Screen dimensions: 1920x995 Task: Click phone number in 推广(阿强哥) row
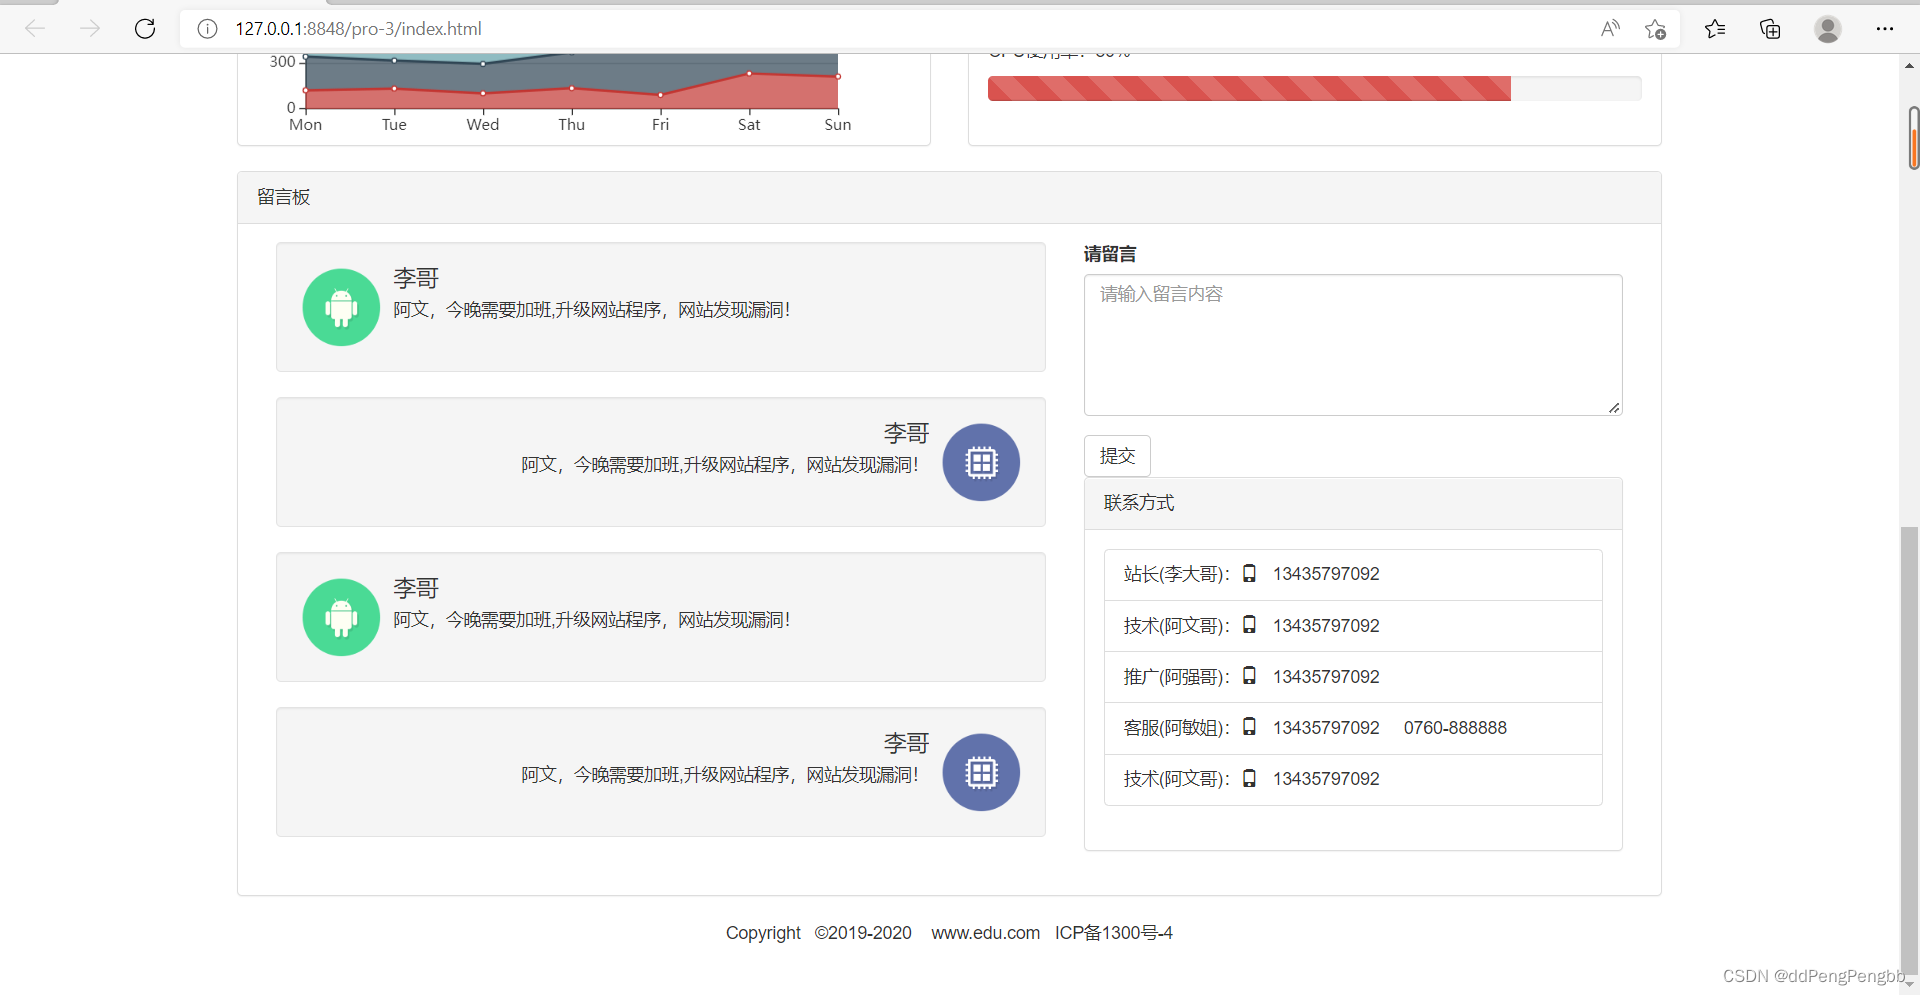tap(1326, 677)
